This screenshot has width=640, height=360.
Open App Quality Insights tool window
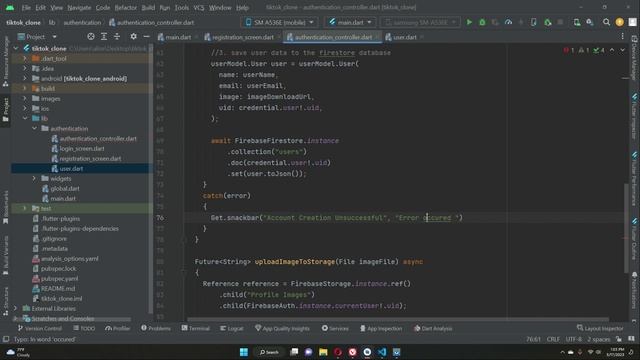pyautogui.click(x=282, y=328)
